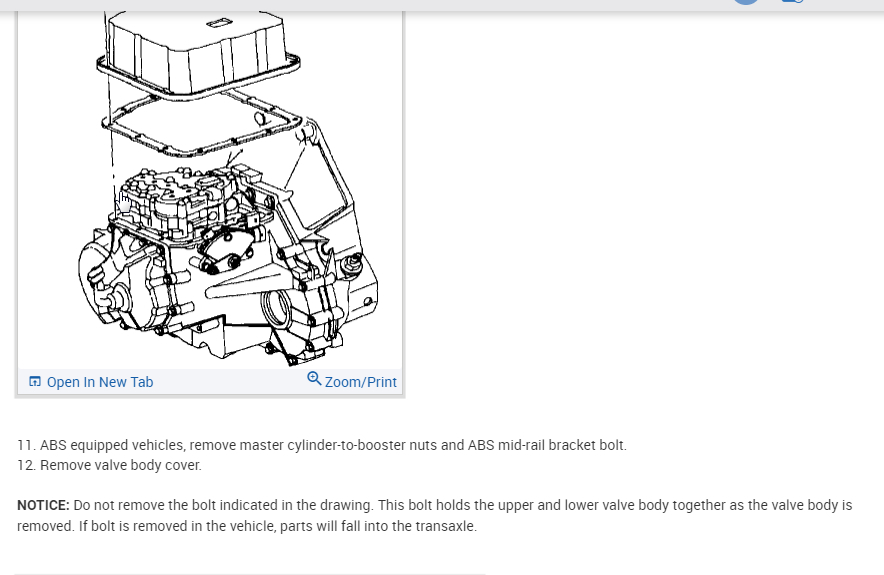This screenshot has width=884, height=575.
Task: Click the line ending 'parts will fall into the transaxle'
Action: coord(247,526)
